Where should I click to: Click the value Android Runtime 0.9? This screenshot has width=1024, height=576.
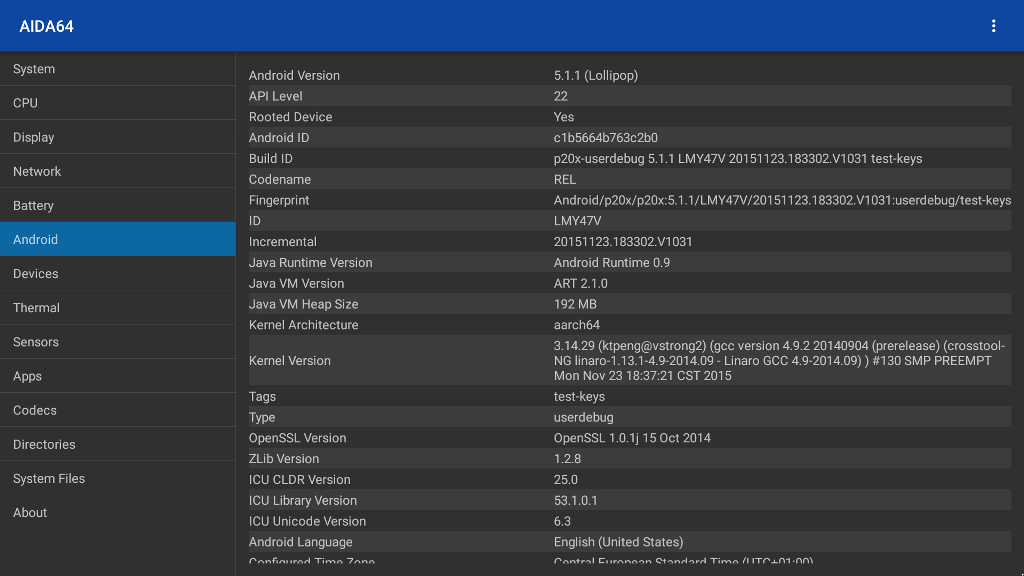(x=612, y=263)
